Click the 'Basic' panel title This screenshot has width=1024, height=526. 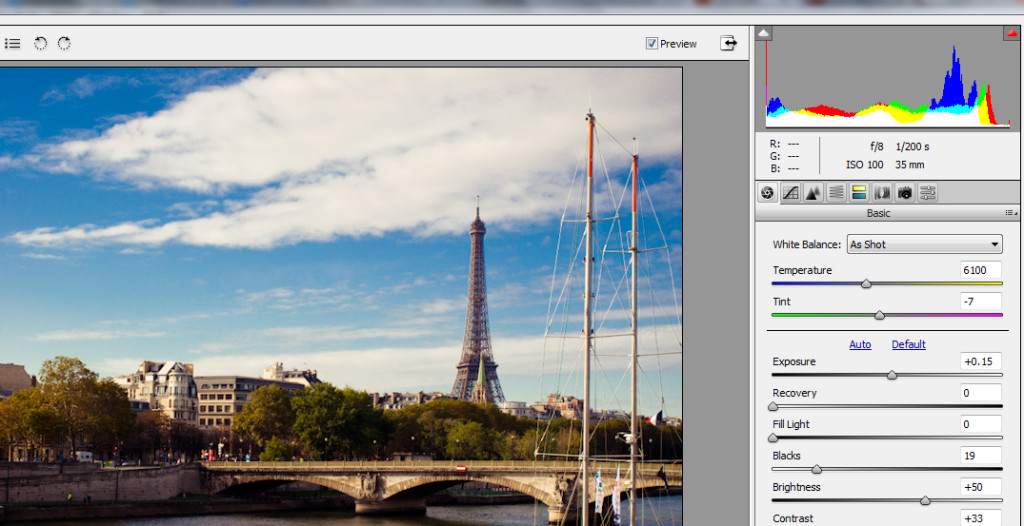878,213
